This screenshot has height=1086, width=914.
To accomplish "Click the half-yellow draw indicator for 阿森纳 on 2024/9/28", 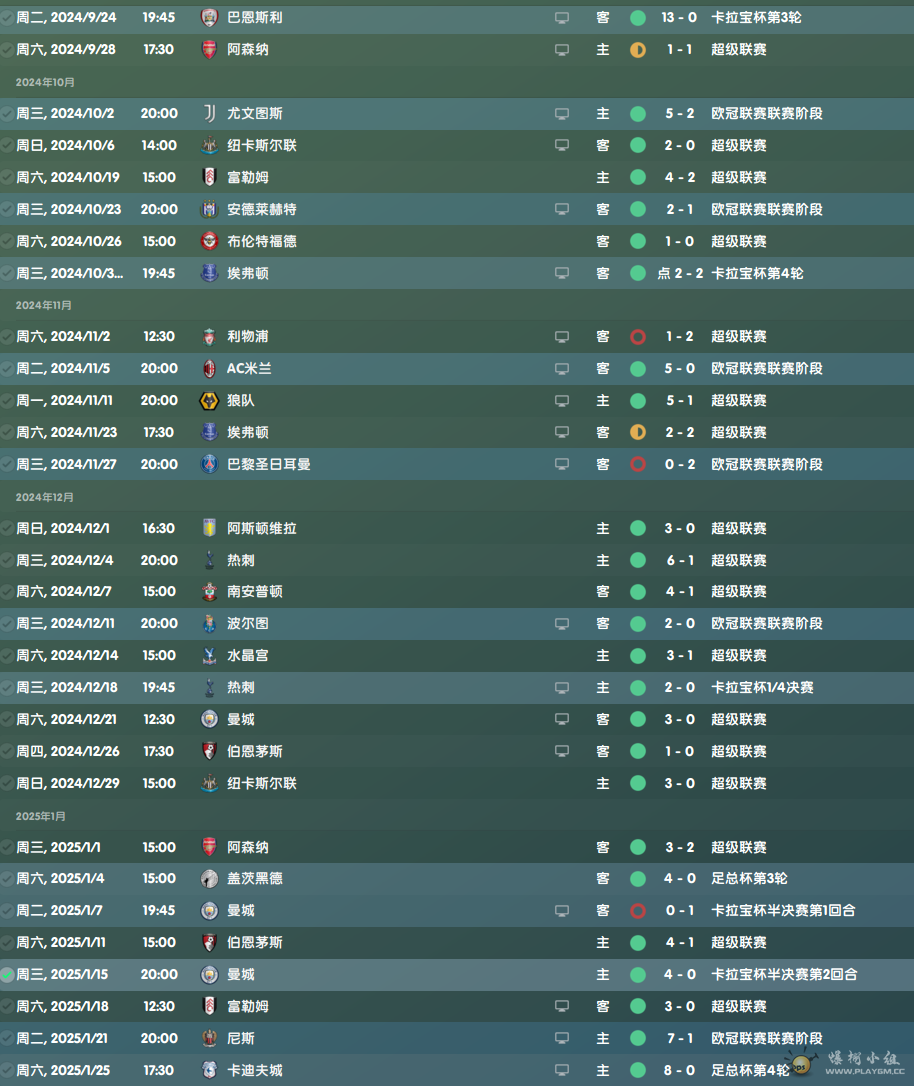I will pos(638,50).
